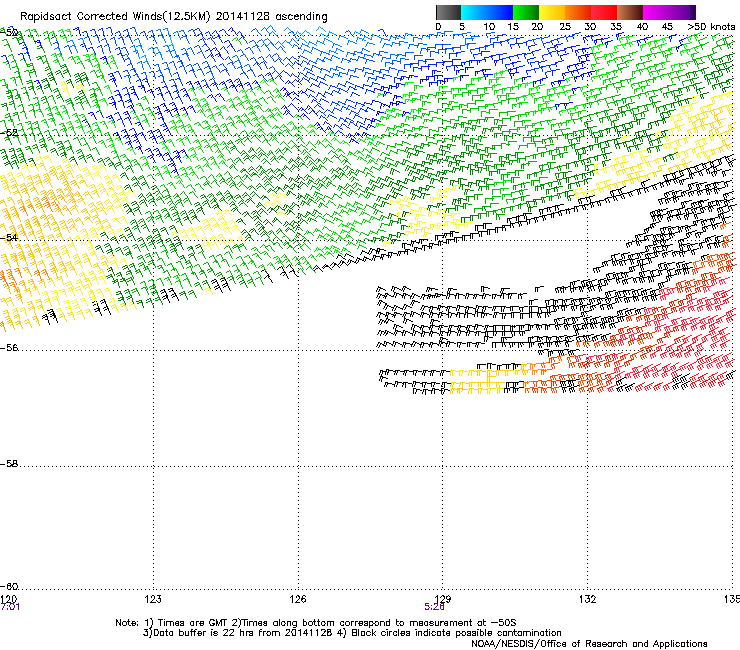
Task: Click the green 15-20 knots legend swatch
Action: [526, 12]
